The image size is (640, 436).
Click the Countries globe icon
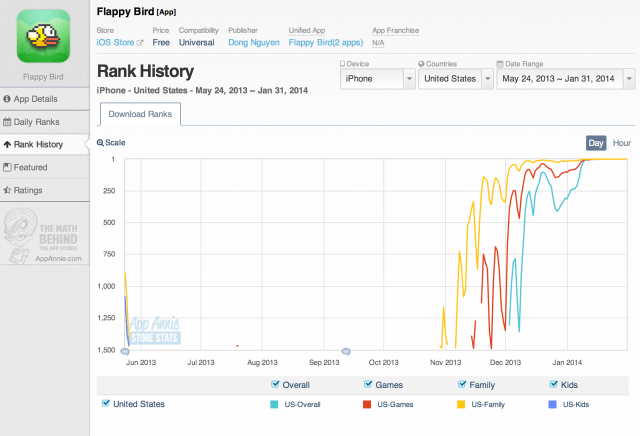[421, 64]
